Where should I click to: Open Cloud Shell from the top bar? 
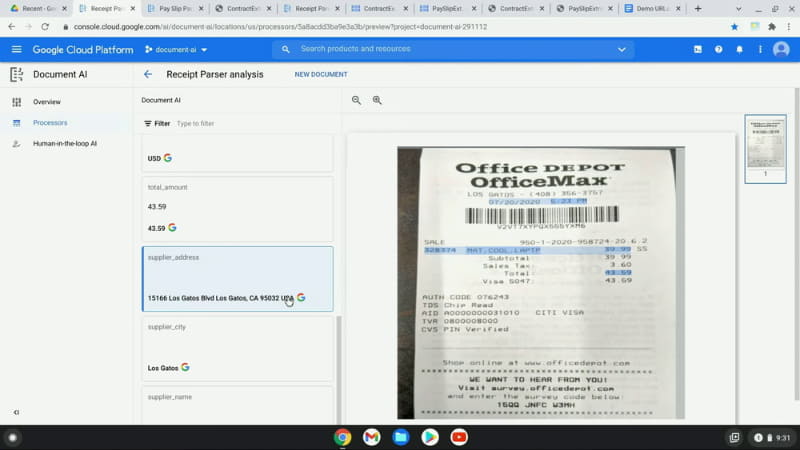pyautogui.click(x=697, y=49)
